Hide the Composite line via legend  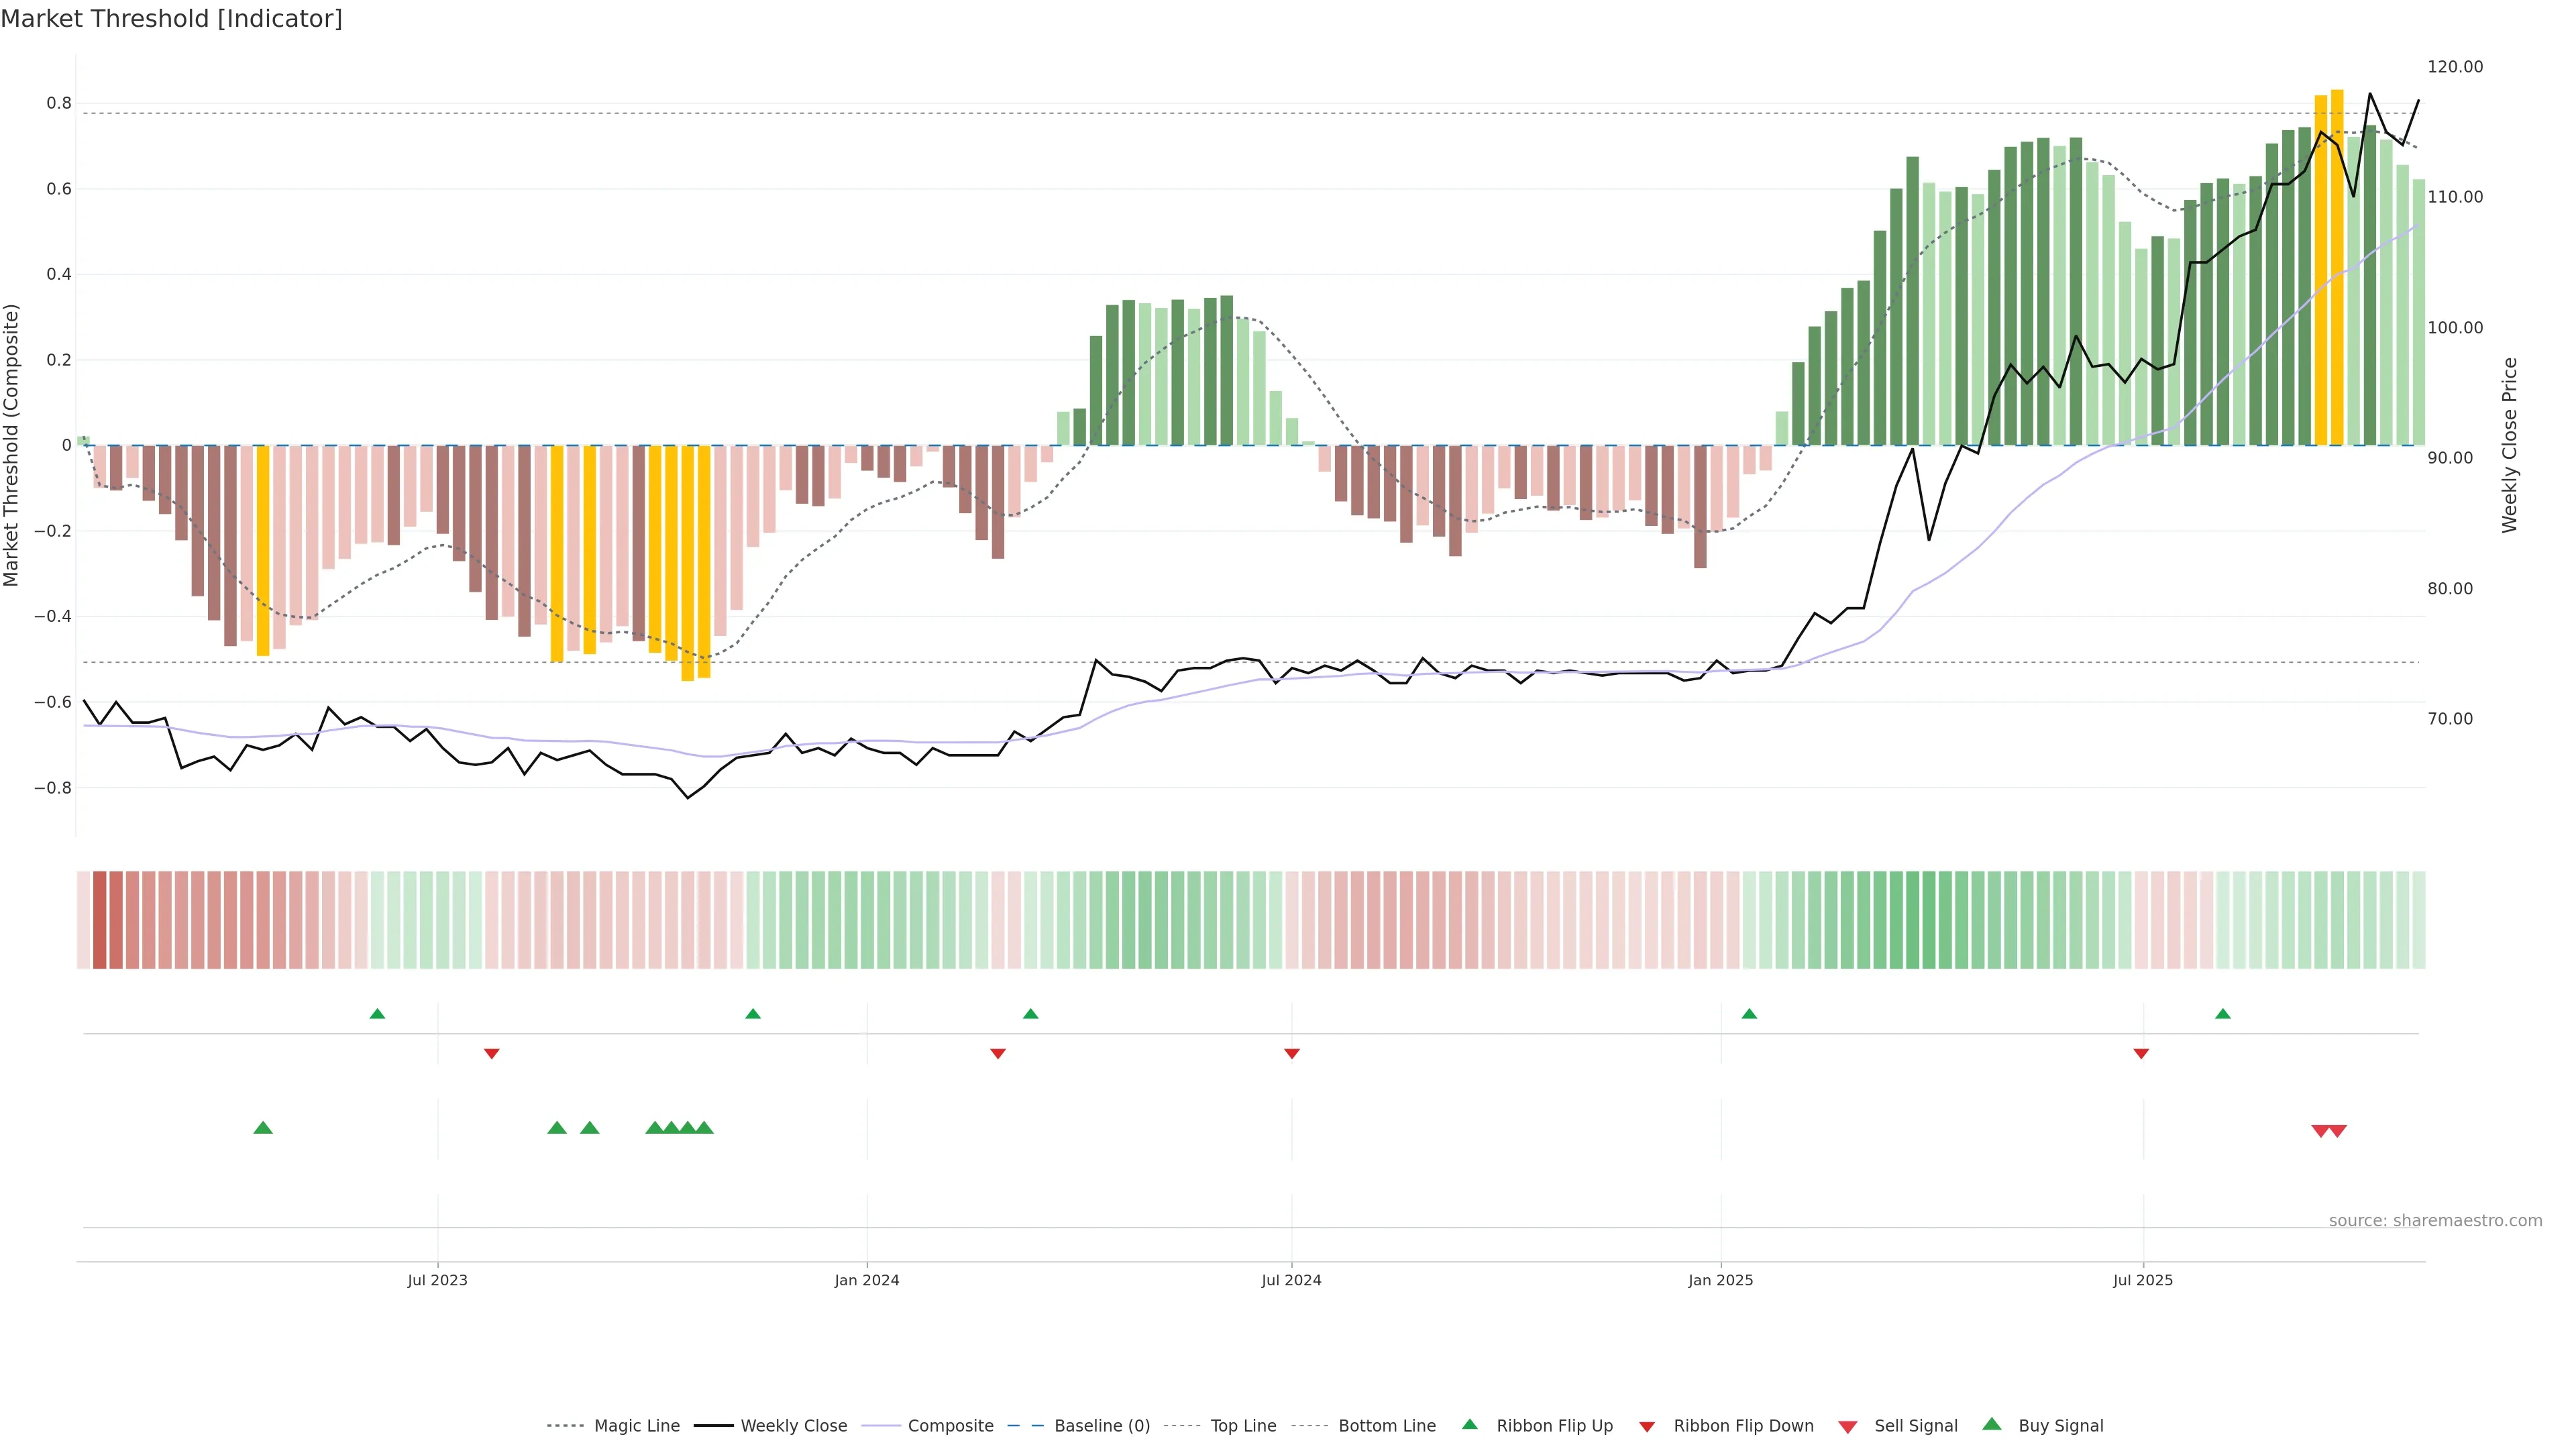(x=950, y=1426)
